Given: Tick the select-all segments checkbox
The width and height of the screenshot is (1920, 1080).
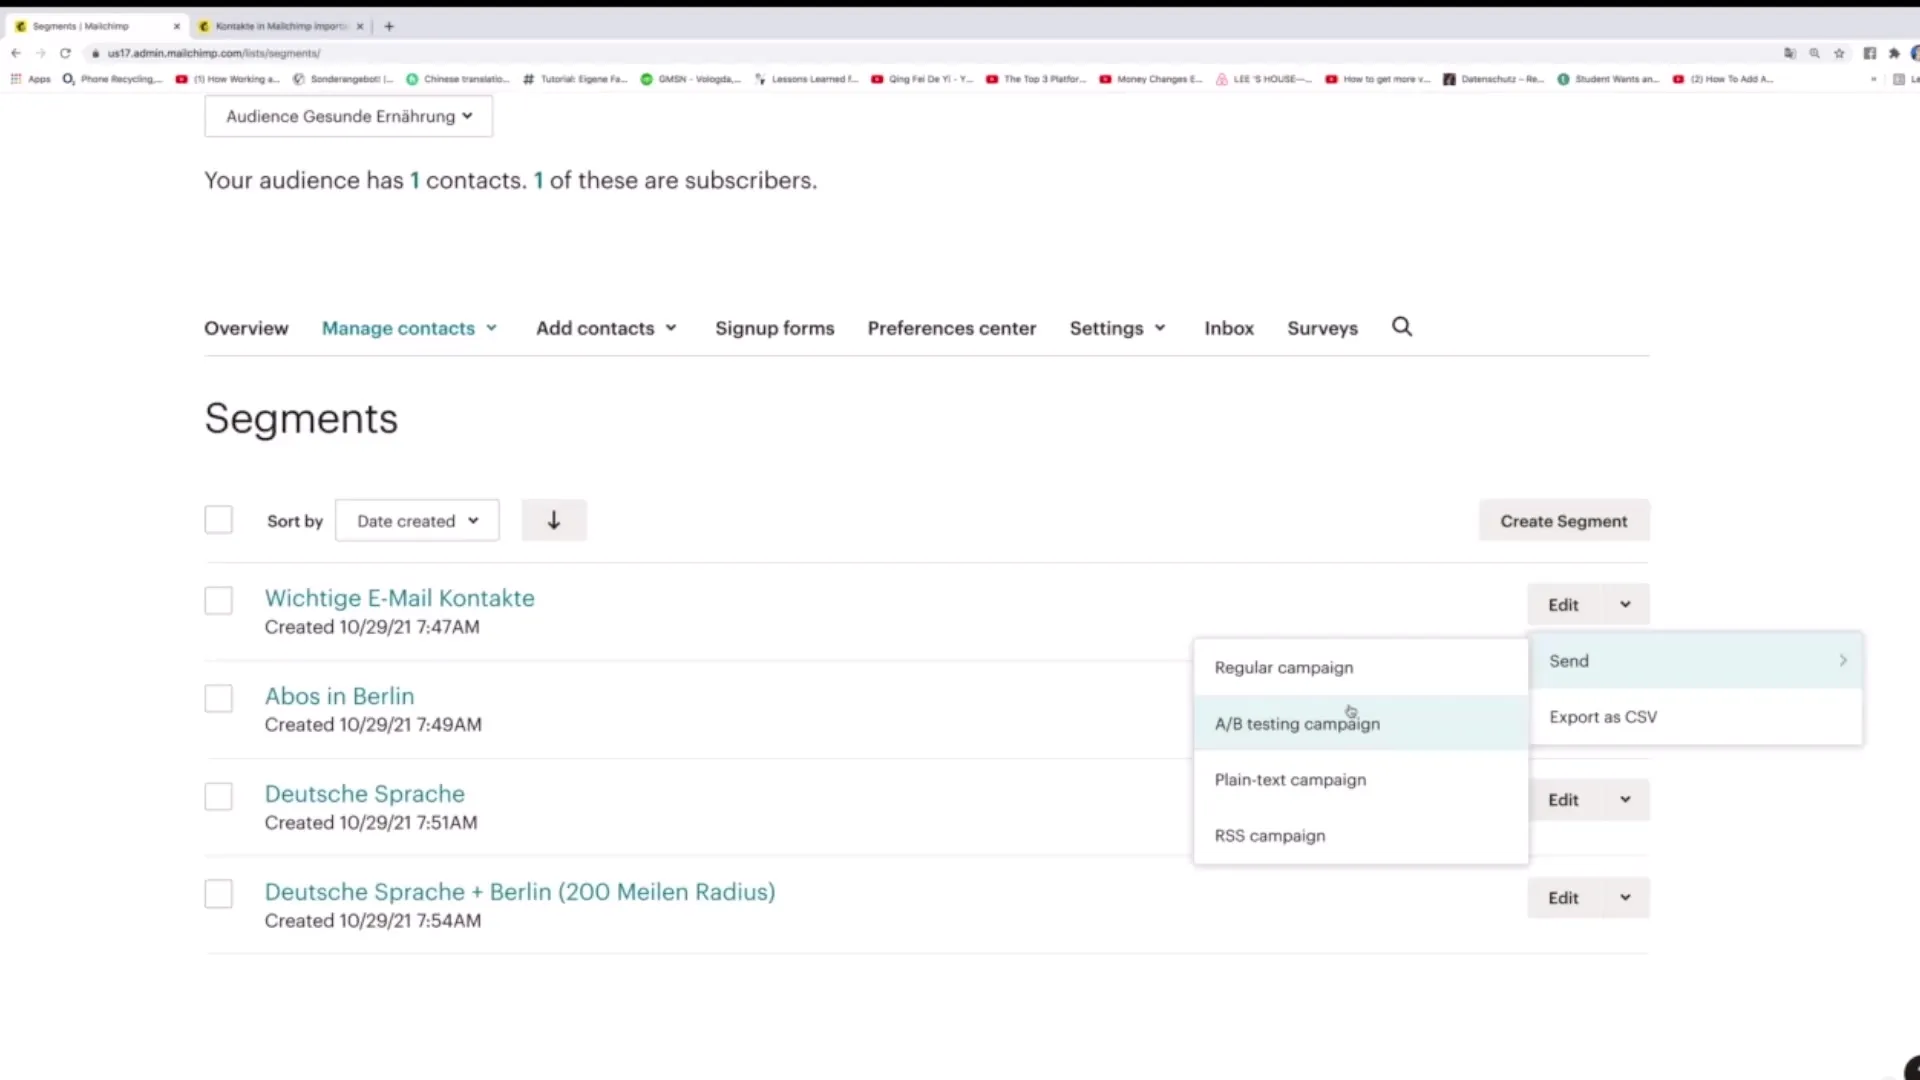Looking at the screenshot, I should click(218, 520).
